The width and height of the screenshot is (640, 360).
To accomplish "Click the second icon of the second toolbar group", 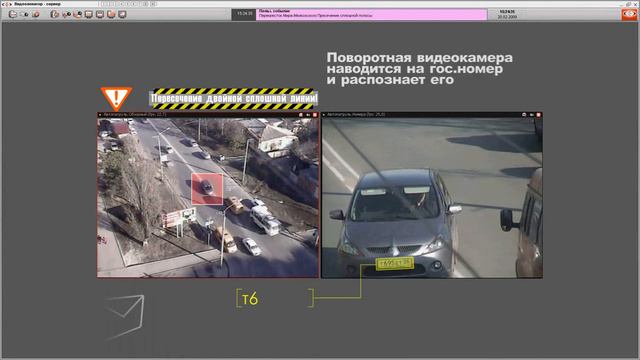I will [66, 14].
